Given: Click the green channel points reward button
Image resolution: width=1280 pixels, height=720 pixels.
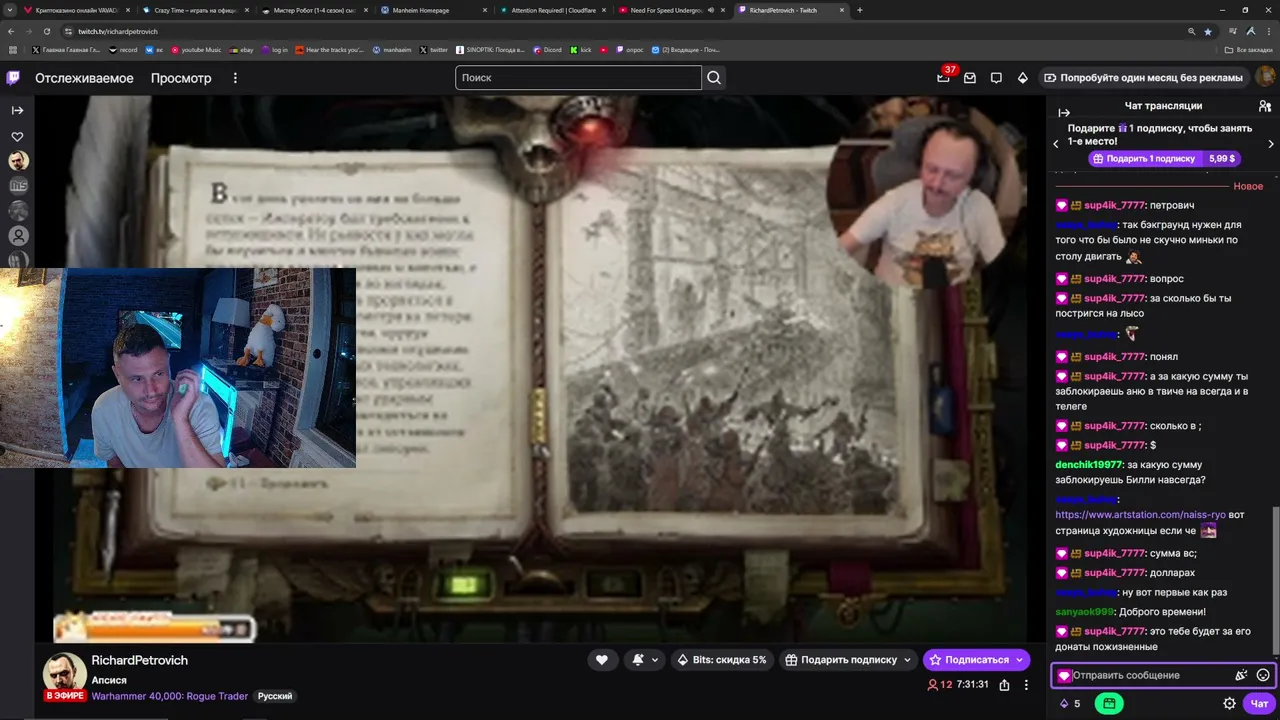Looking at the screenshot, I should point(1109,704).
